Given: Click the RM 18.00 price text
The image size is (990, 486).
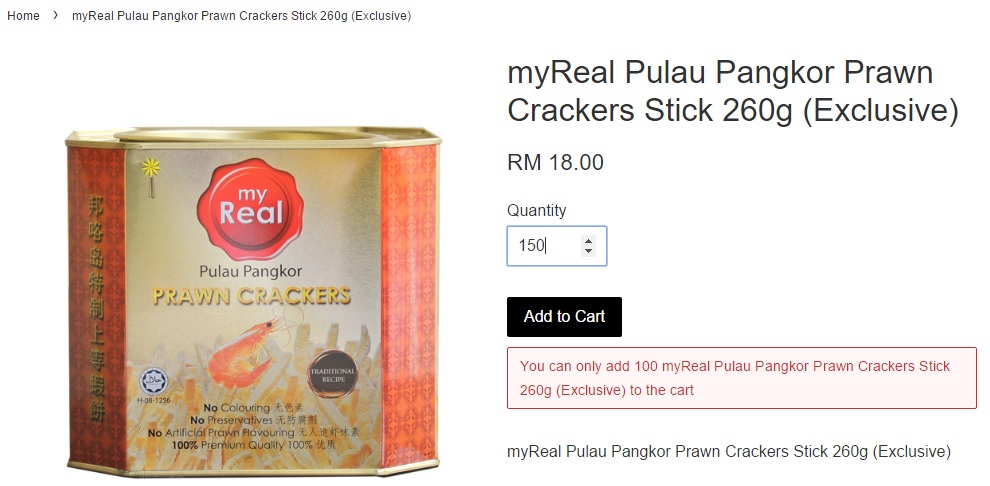Looking at the screenshot, I should click(555, 162).
